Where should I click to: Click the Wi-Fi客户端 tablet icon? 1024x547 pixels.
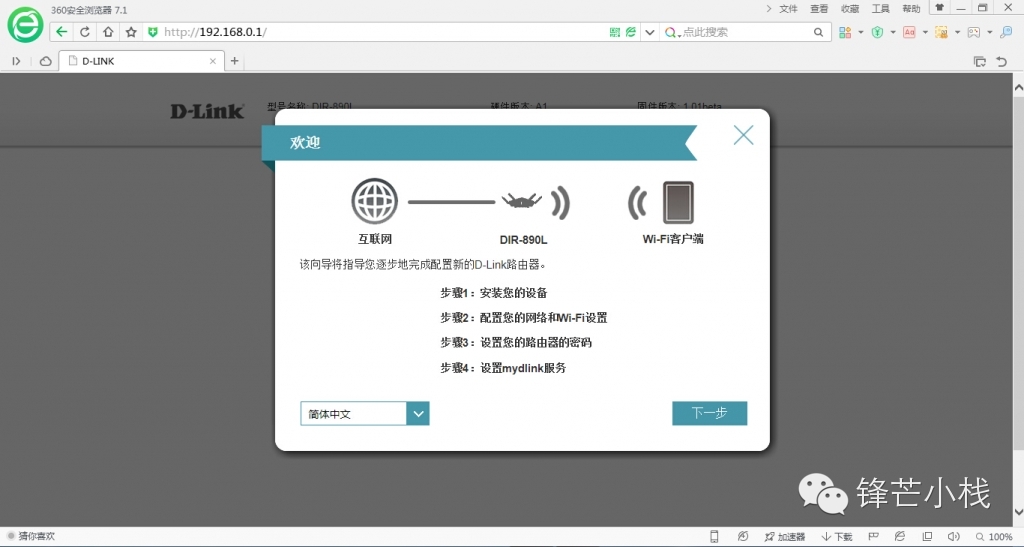click(x=678, y=202)
